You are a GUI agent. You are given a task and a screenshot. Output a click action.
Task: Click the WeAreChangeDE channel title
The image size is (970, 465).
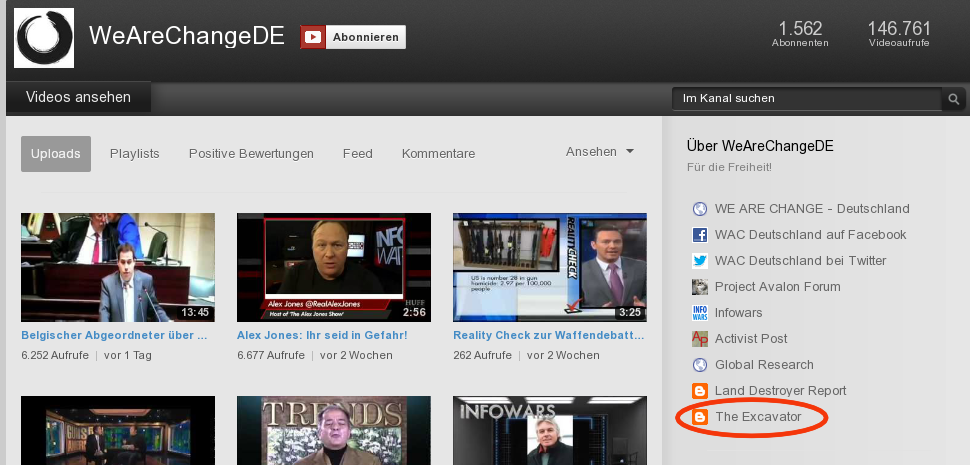(187, 36)
